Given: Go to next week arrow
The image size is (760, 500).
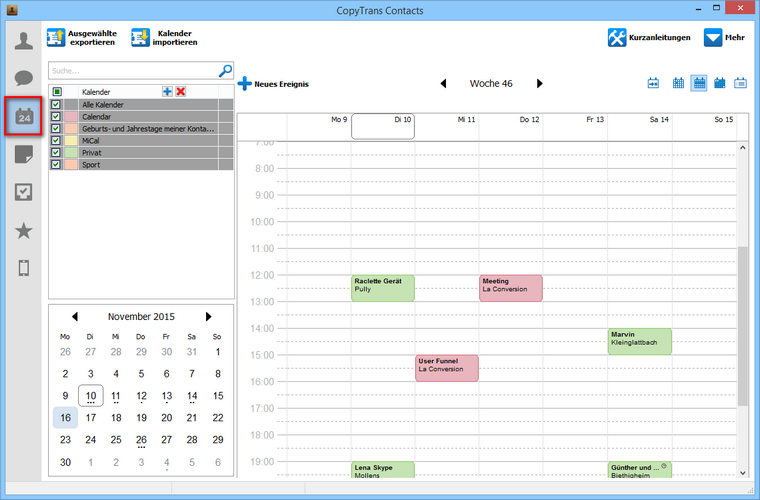Looking at the screenshot, I should click(539, 83).
